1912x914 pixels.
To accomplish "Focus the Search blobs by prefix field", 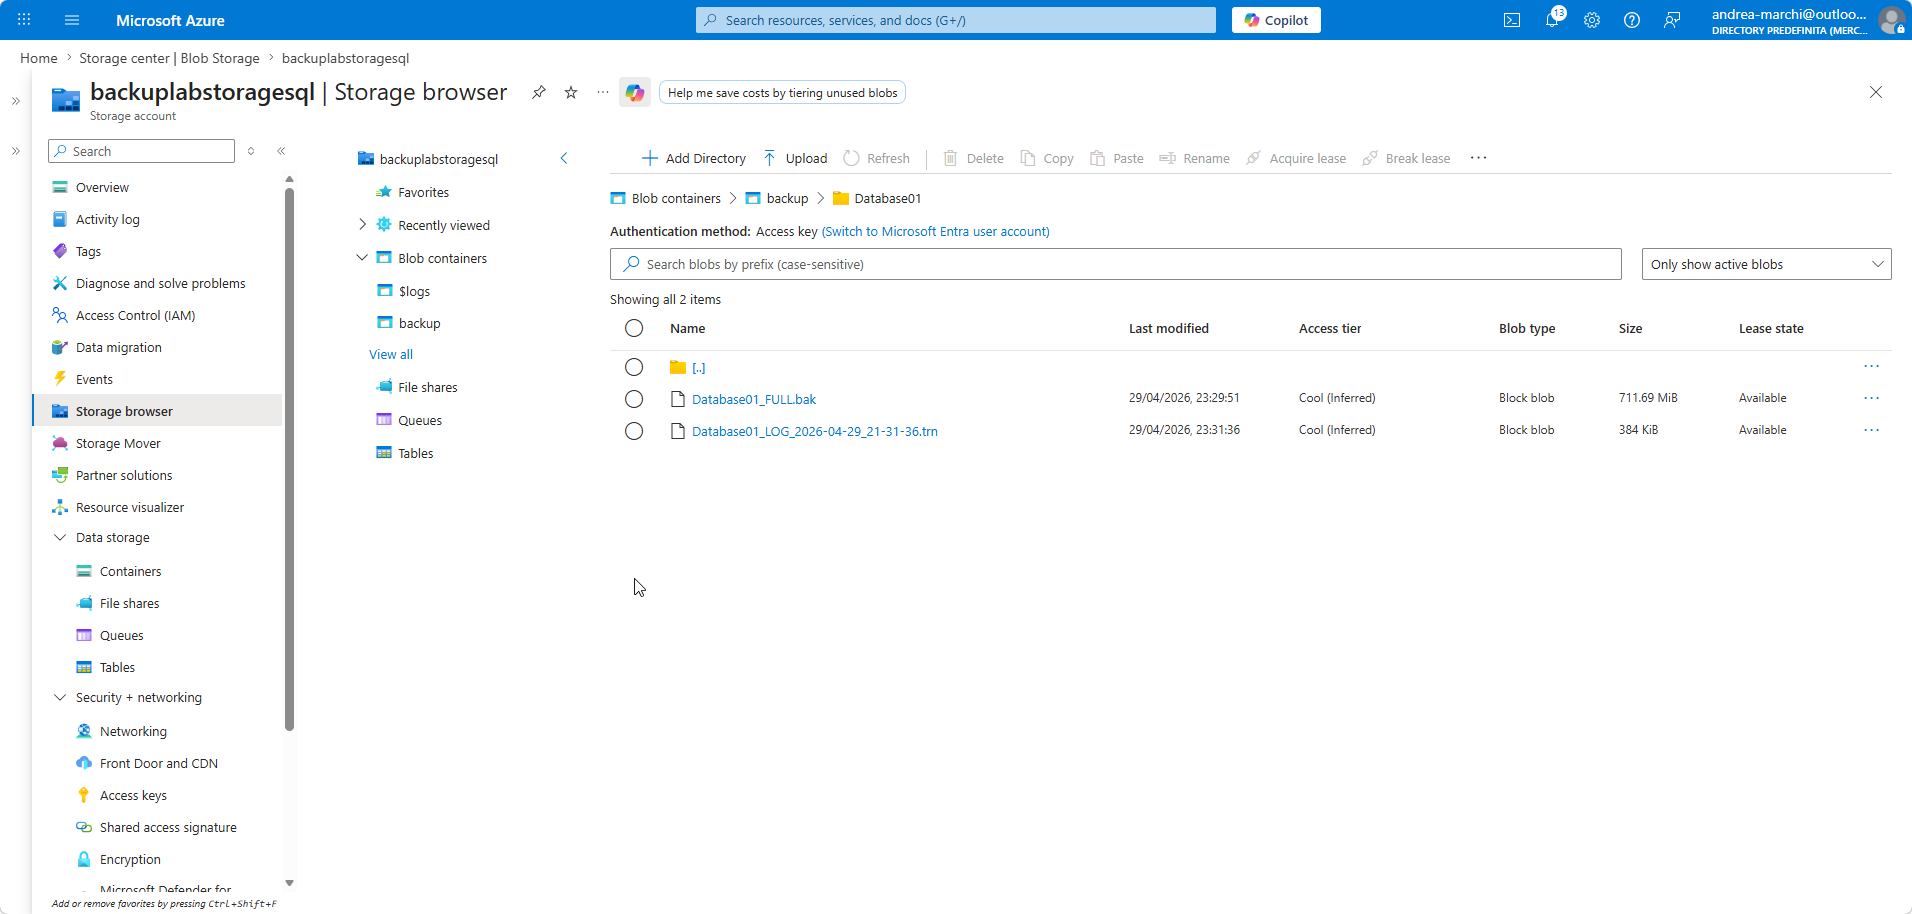I will pos(1115,264).
